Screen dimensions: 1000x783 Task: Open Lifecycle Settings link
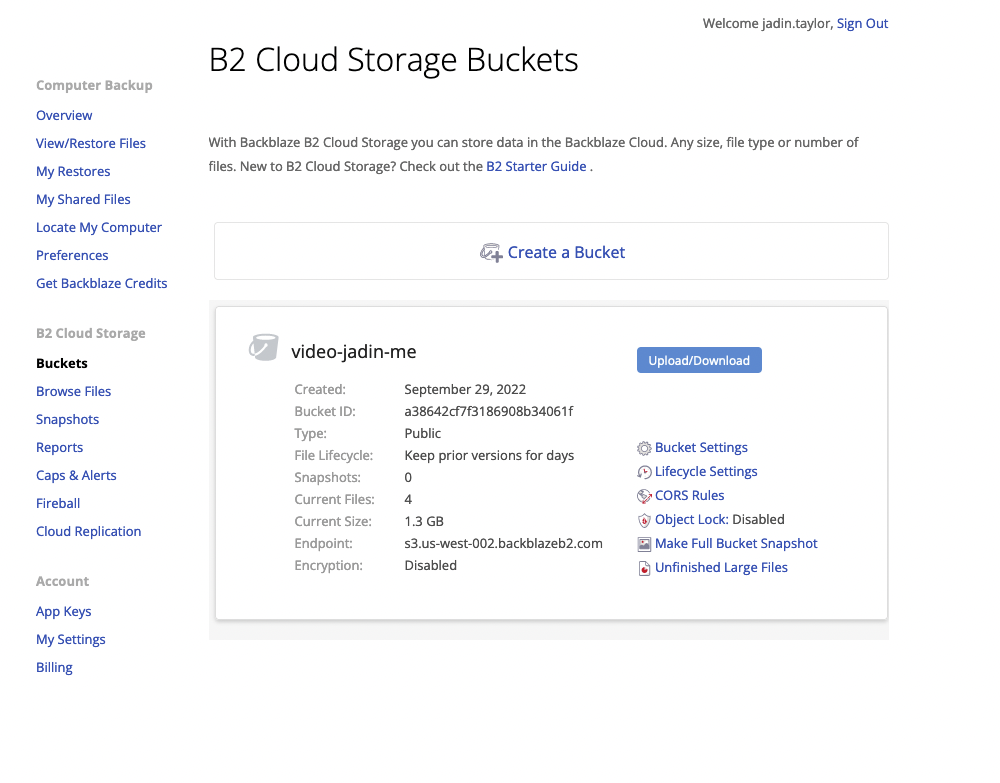706,471
